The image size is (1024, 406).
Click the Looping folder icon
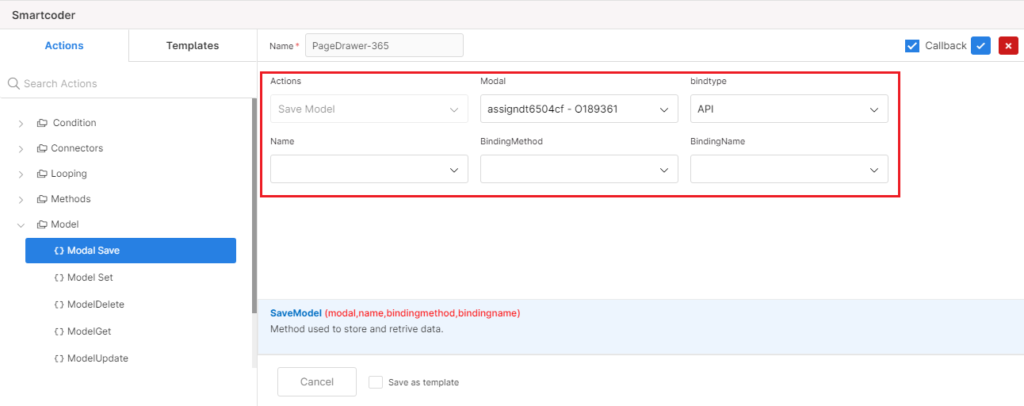(x=42, y=174)
